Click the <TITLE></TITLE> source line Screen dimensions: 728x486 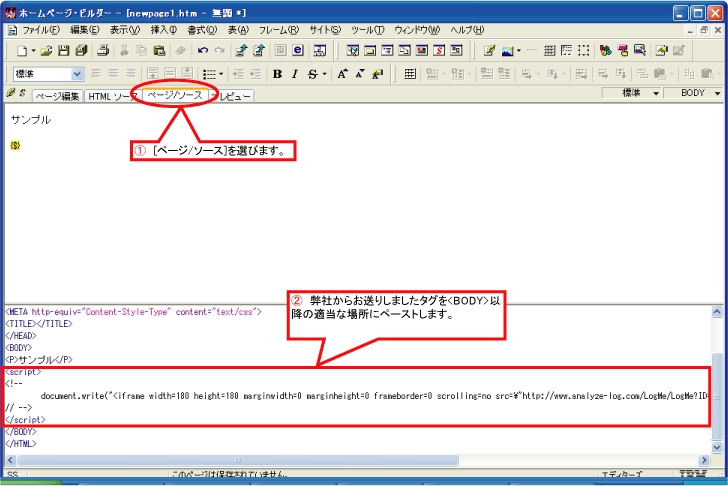tap(39, 324)
